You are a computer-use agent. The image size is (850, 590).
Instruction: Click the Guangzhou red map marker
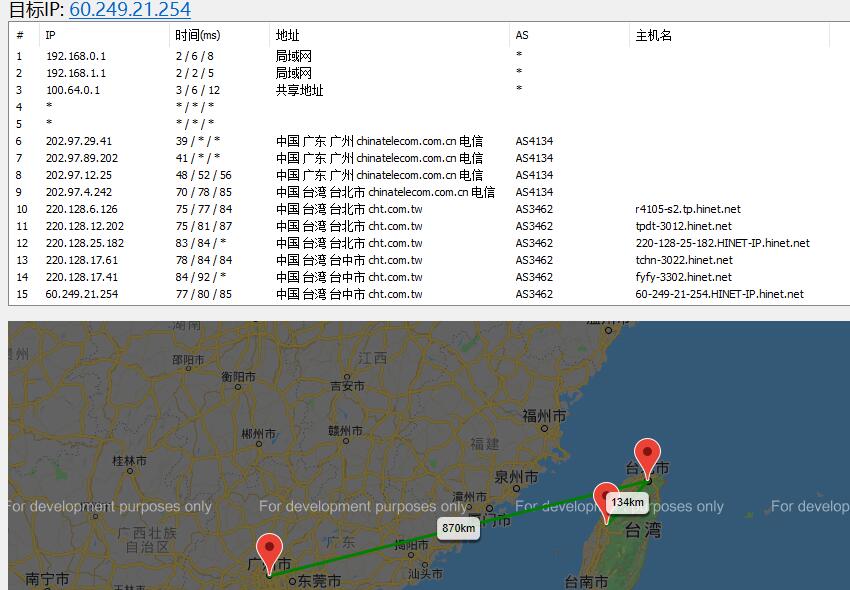point(269,552)
